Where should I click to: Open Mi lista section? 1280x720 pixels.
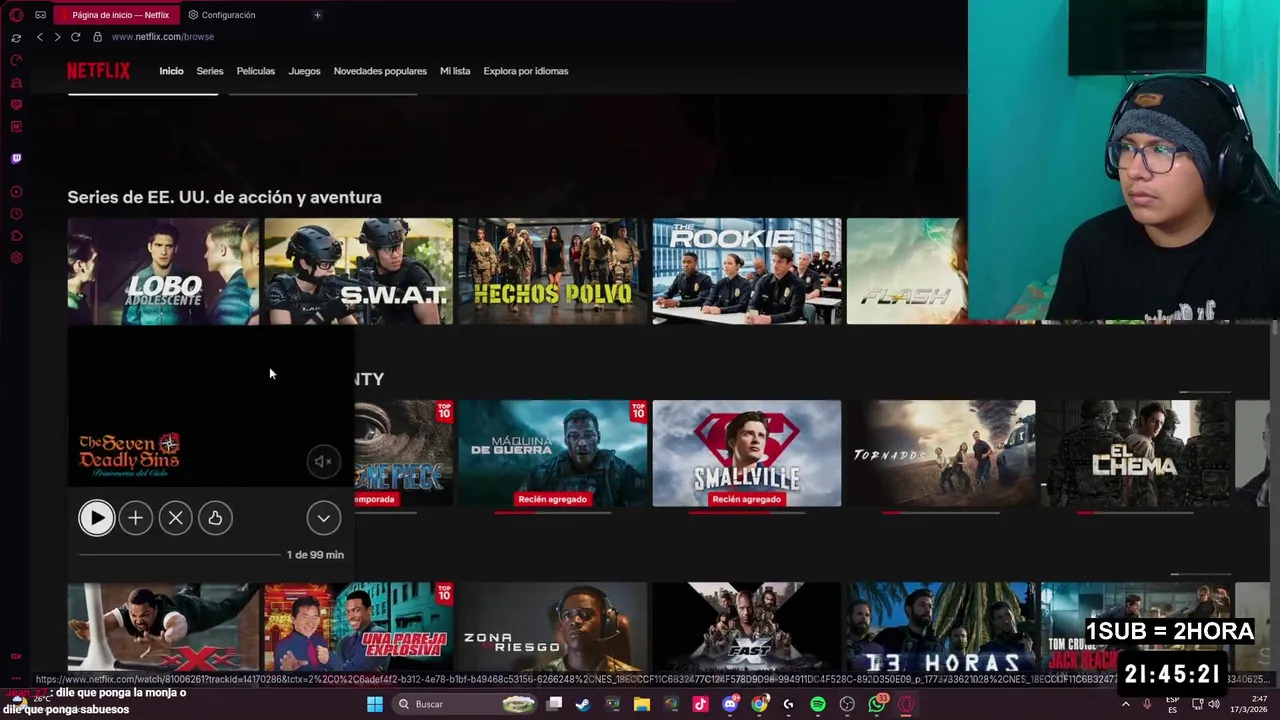[455, 71]
